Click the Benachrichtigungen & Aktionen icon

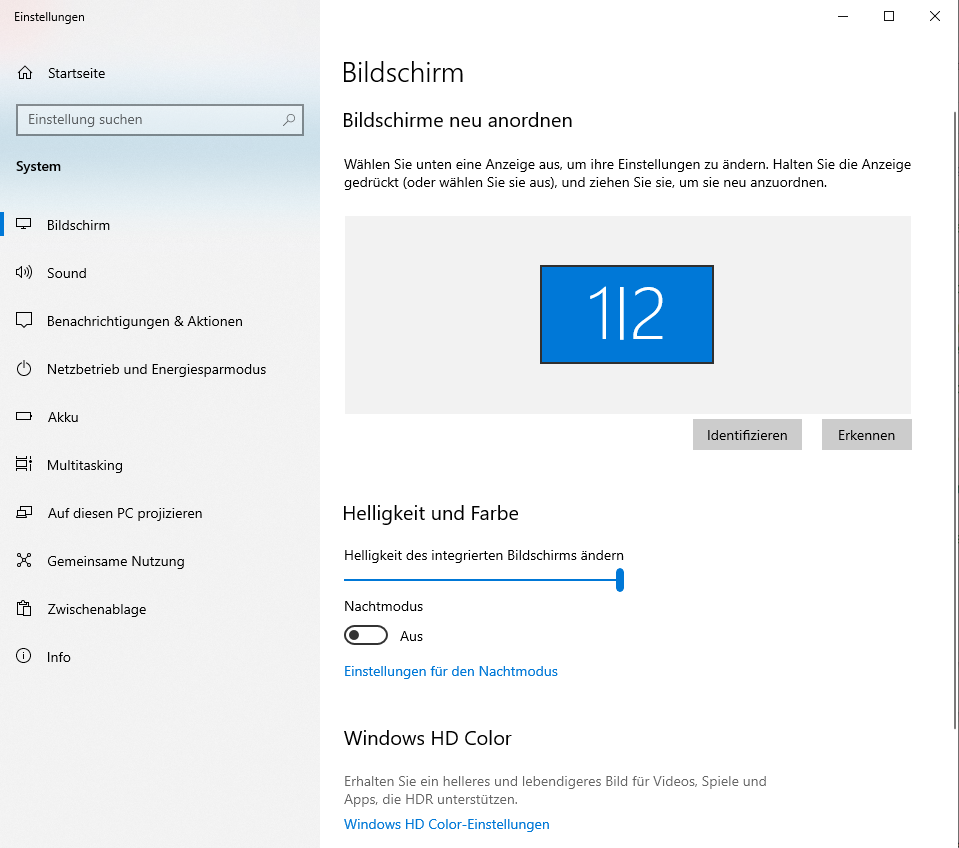coord(25,321)
